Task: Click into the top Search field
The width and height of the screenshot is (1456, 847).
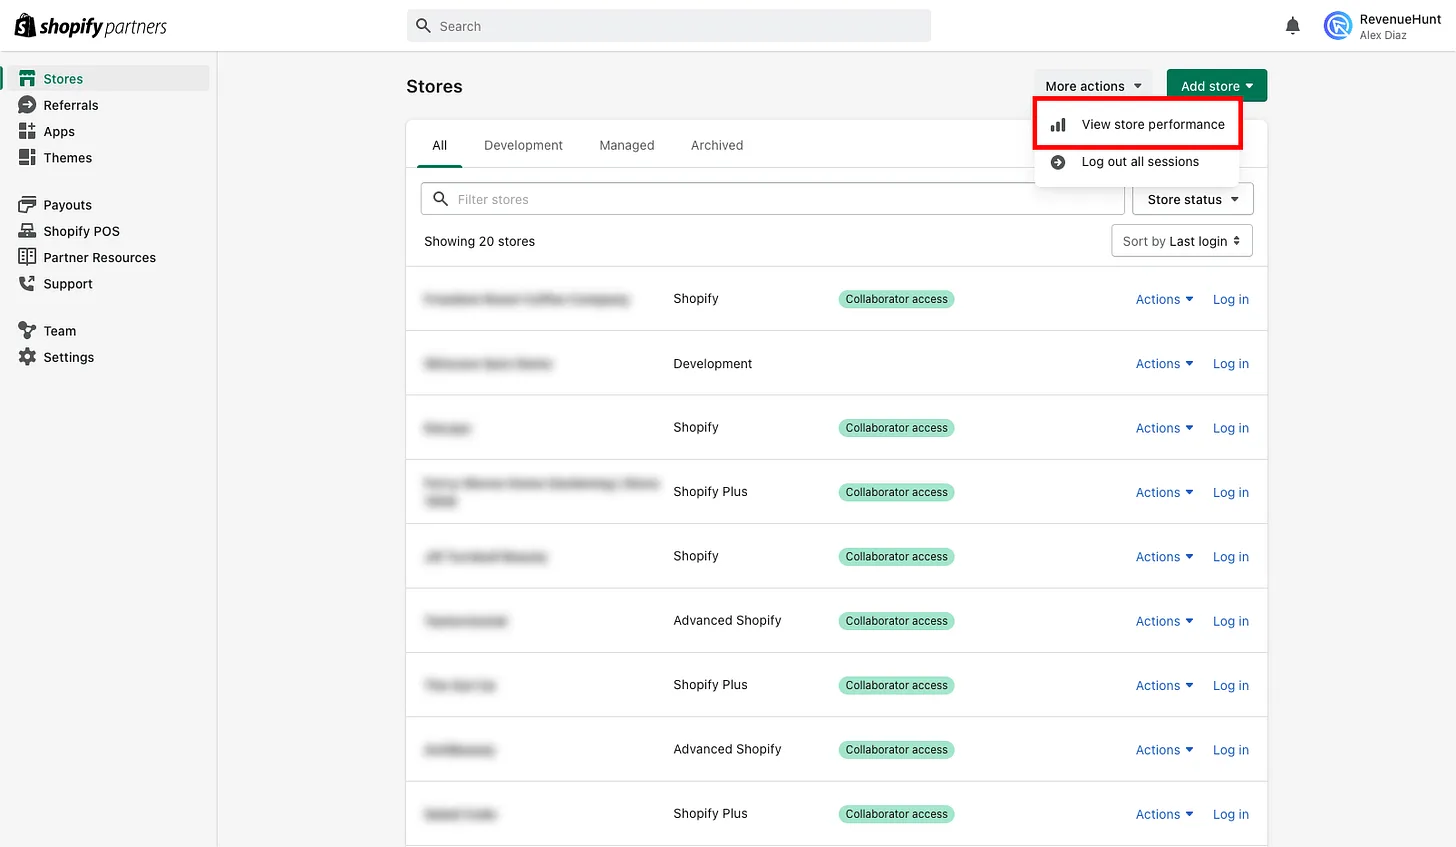Action: [x=668, y=26]
